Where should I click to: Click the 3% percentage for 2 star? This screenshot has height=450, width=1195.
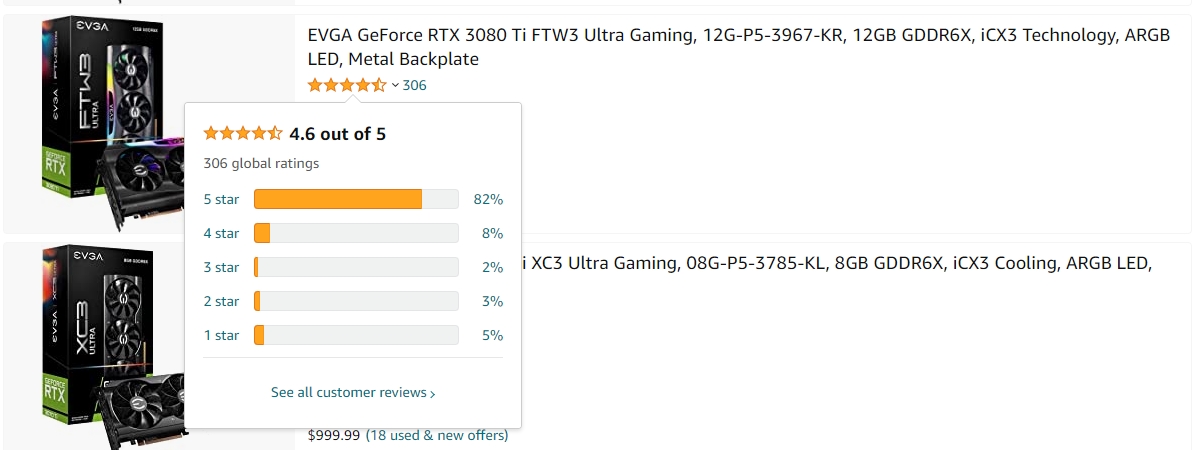tap(492, 301)
